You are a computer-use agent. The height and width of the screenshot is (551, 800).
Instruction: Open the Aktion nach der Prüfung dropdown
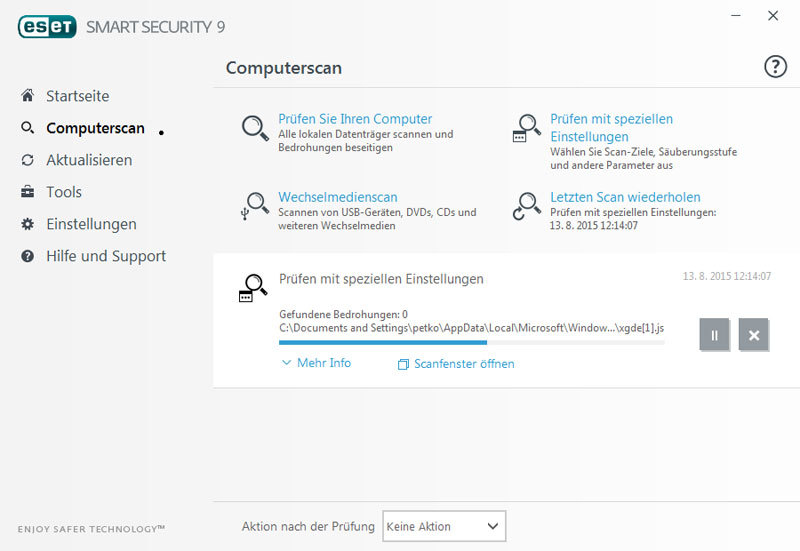[444, 526]
